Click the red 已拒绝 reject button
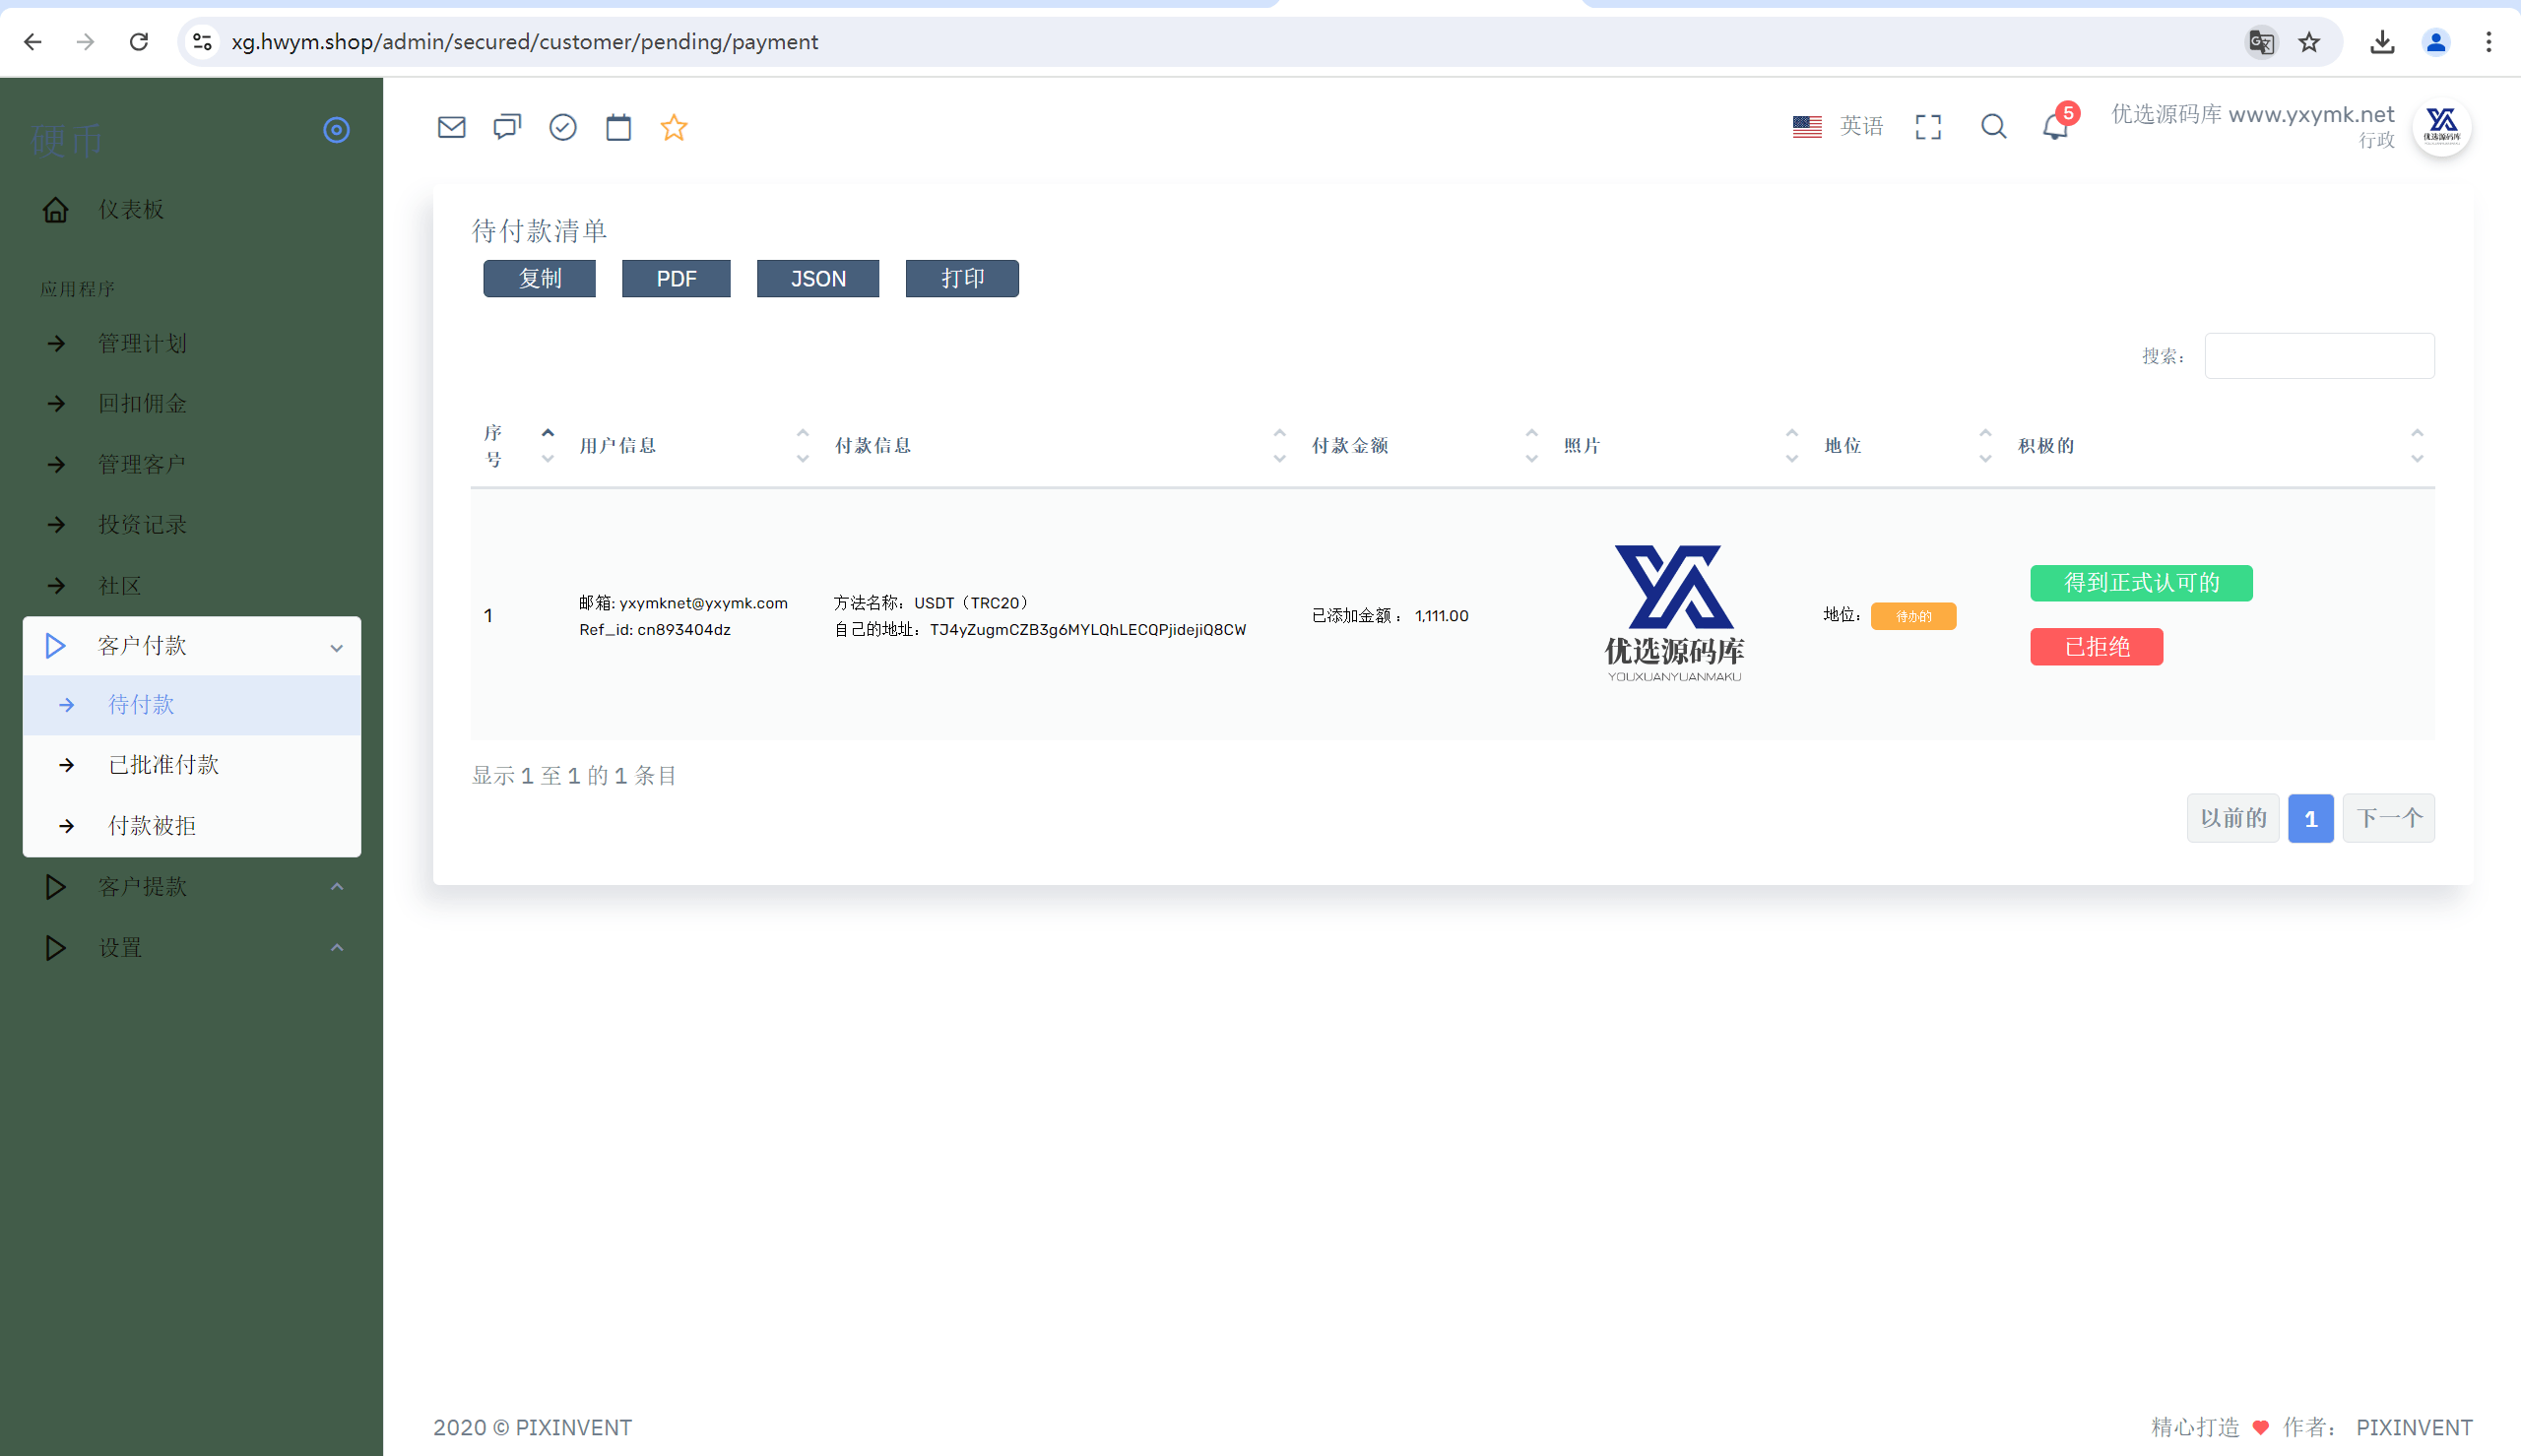The width and height of the screenshot is (2521, 1456). 2096,647
